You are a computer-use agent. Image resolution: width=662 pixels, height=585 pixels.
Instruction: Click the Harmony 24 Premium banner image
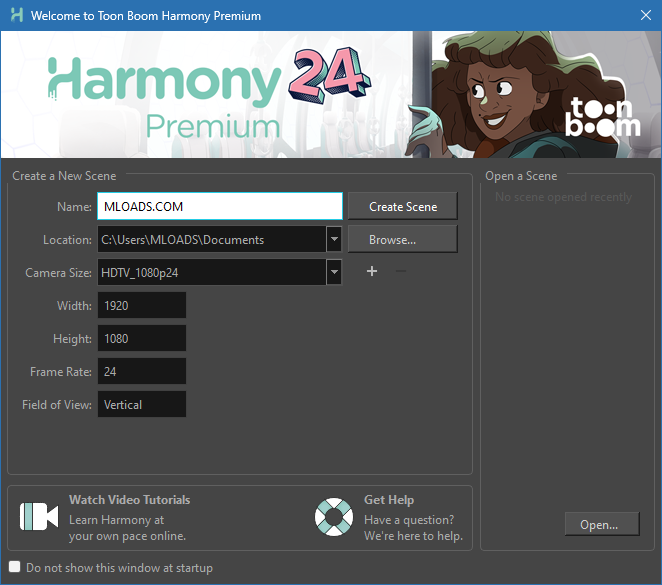[331, 95]
